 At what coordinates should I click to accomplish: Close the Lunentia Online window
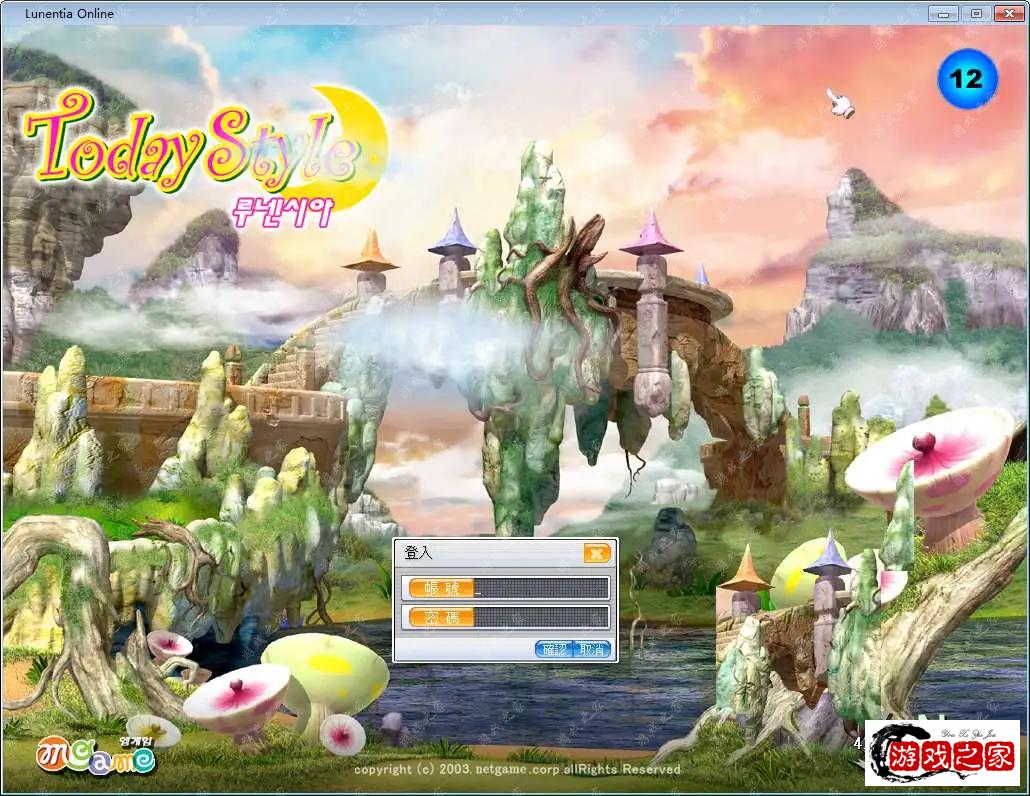(1008, 13)
